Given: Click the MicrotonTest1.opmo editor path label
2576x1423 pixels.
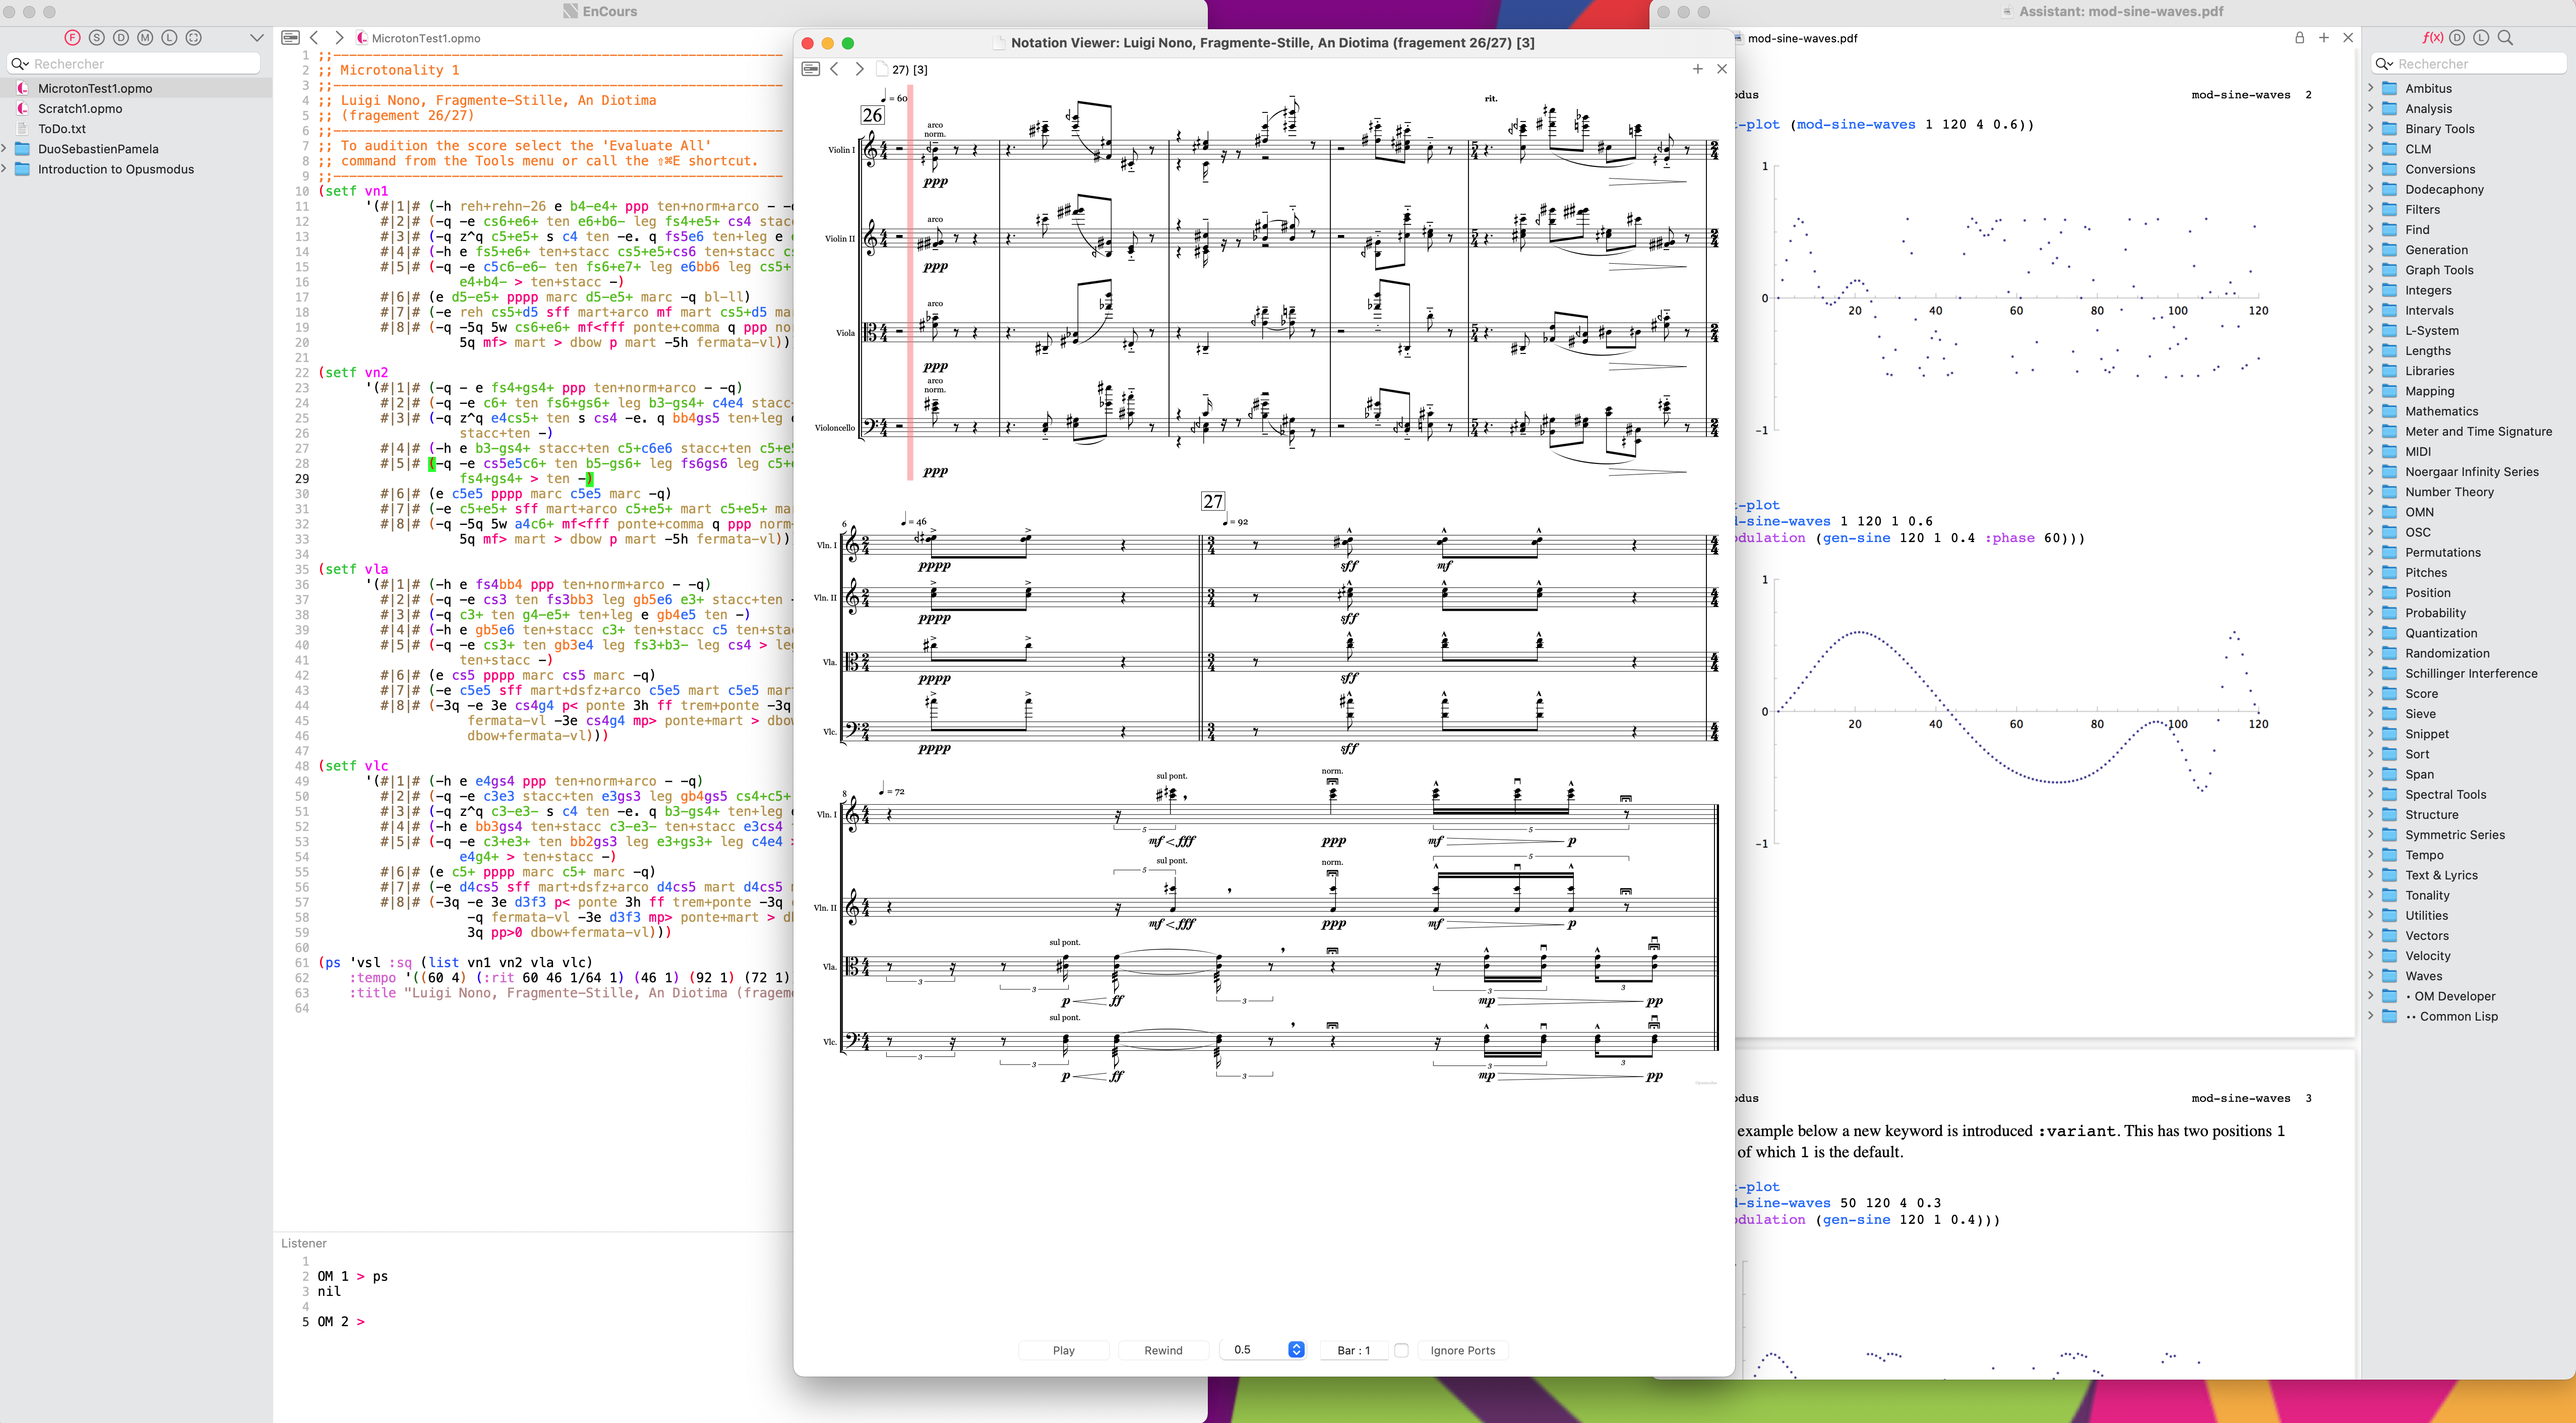Looking at the screenshot, I should tap(425, 38).
